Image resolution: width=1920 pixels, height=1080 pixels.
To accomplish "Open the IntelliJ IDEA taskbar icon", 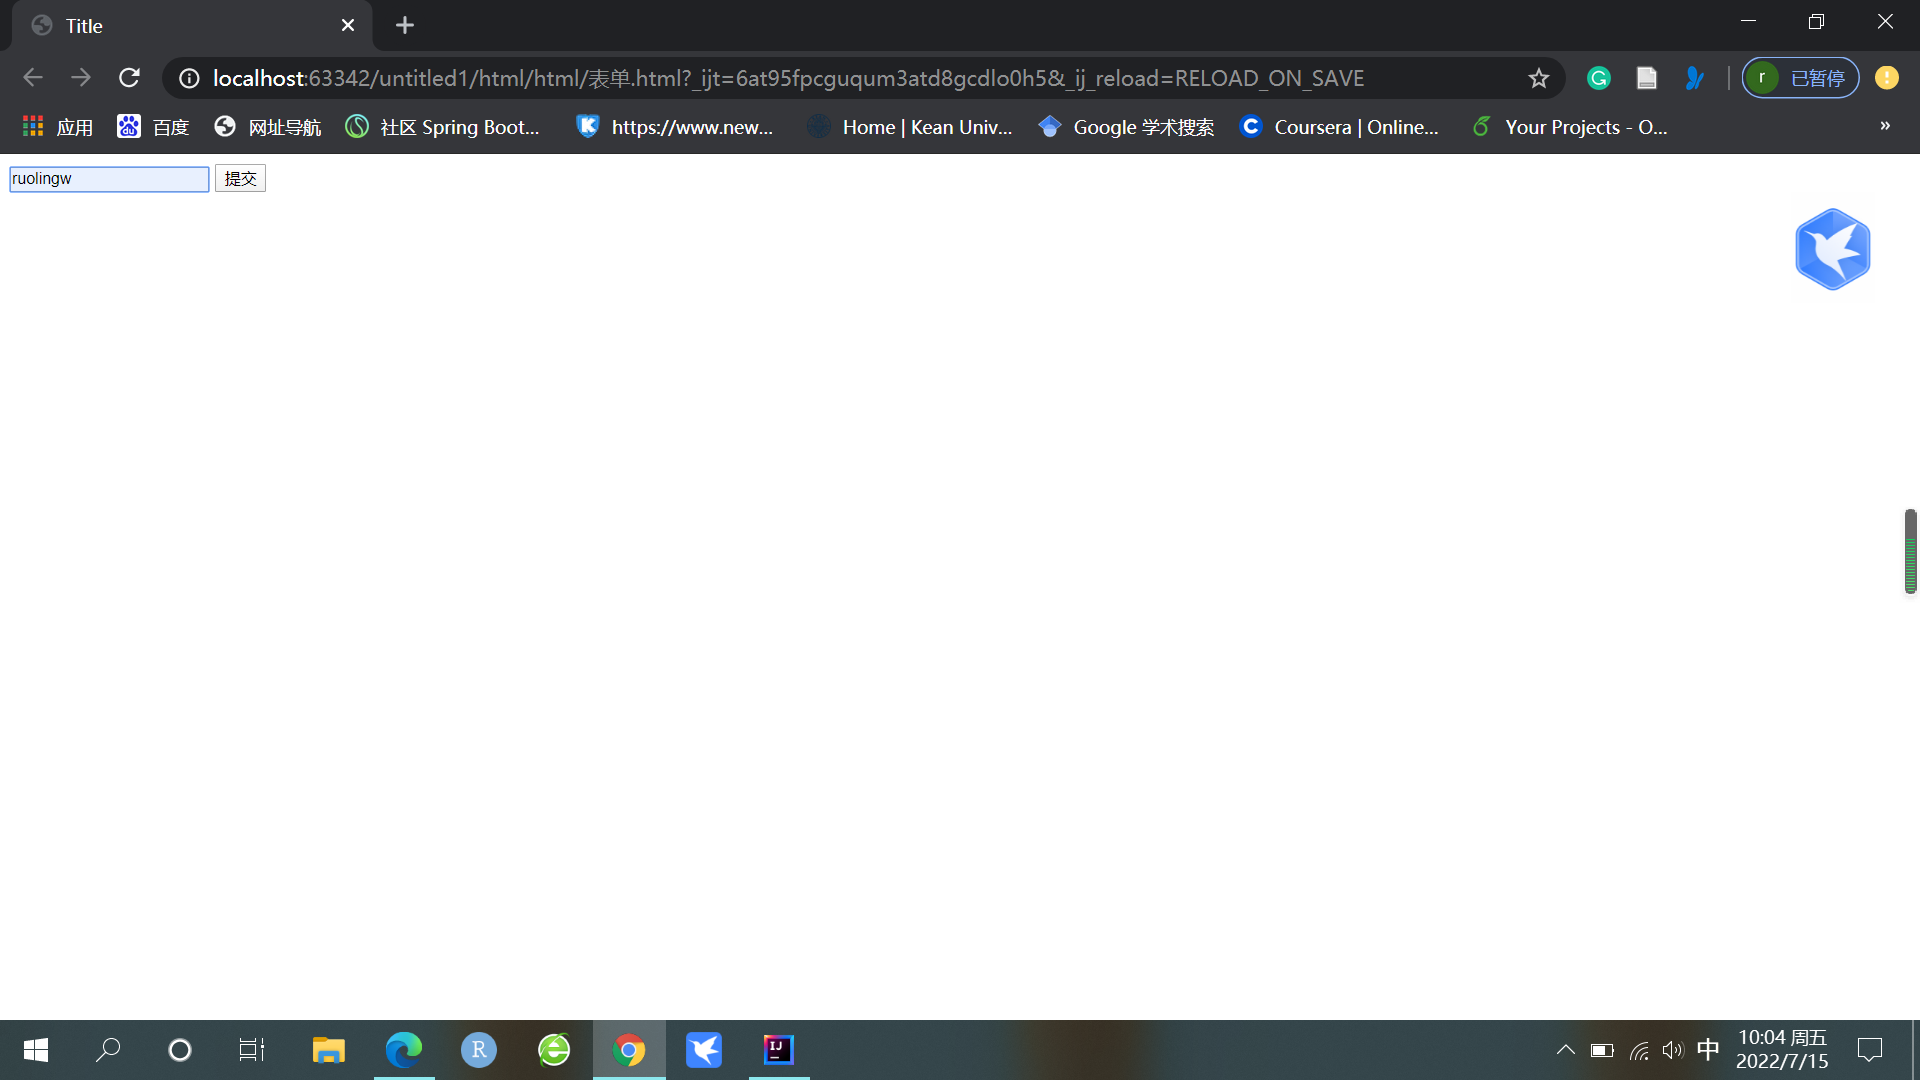I will 778,1050.
